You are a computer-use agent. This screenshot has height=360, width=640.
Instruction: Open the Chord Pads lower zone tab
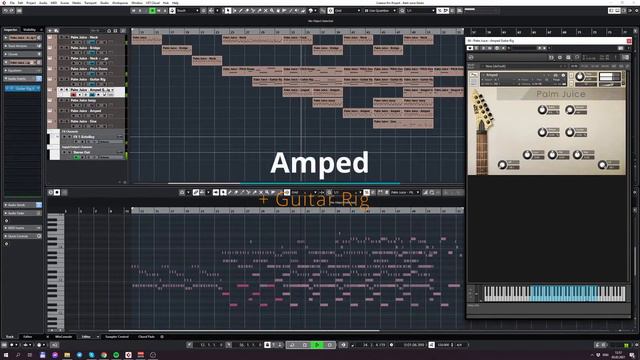click(x=147, y=337)
